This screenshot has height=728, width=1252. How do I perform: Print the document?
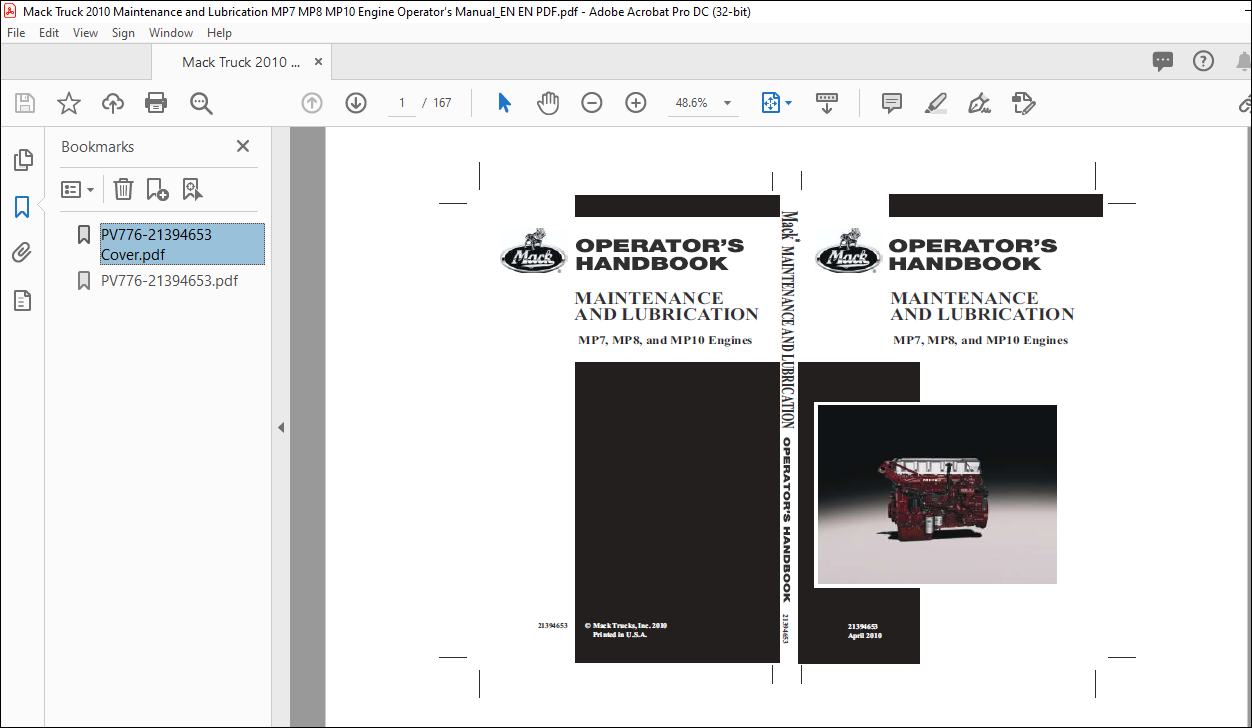[x=156, y=103]
